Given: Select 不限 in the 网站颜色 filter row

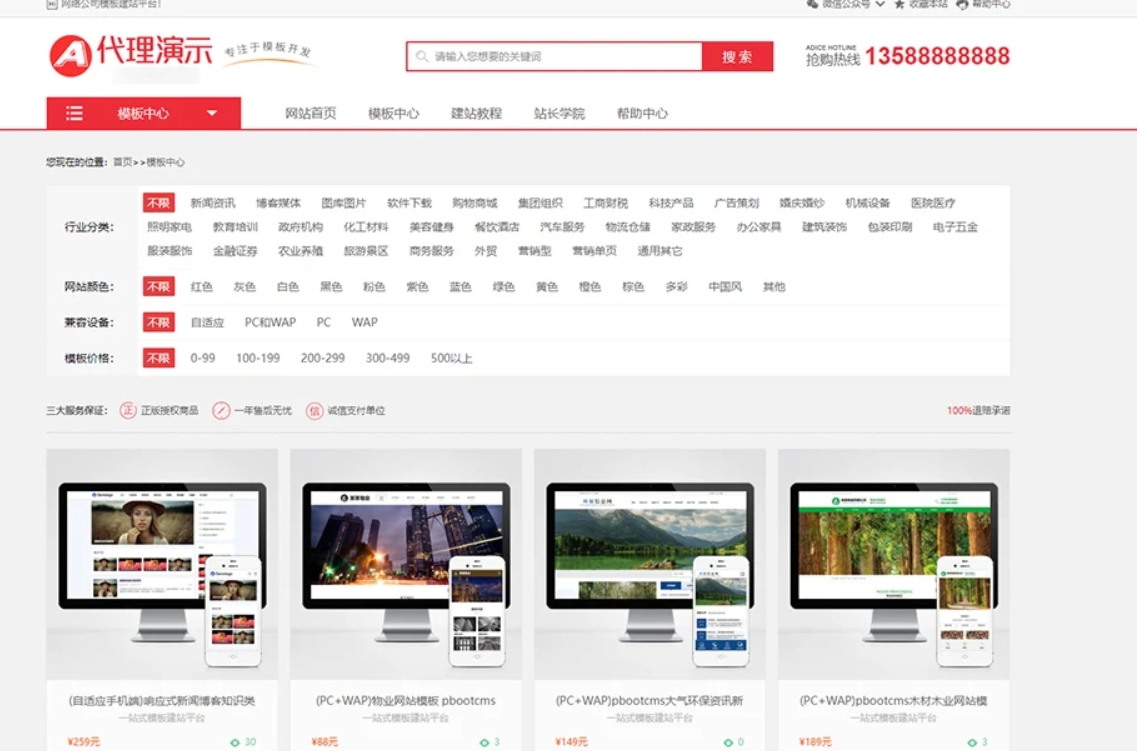Looking at the screenshot, I should [x=158, y=287].
